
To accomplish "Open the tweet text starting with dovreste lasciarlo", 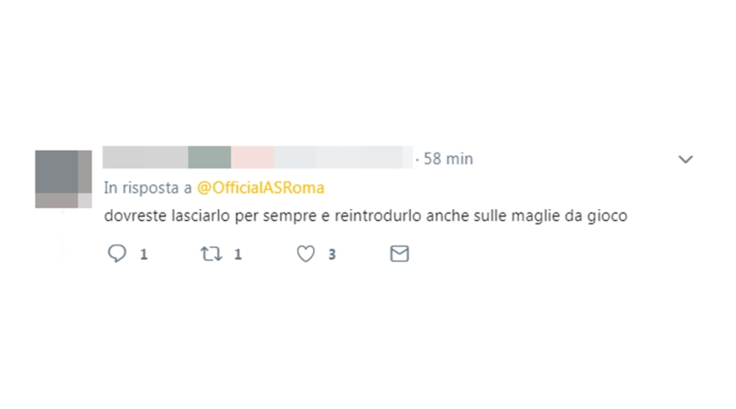I will point(366,216).
